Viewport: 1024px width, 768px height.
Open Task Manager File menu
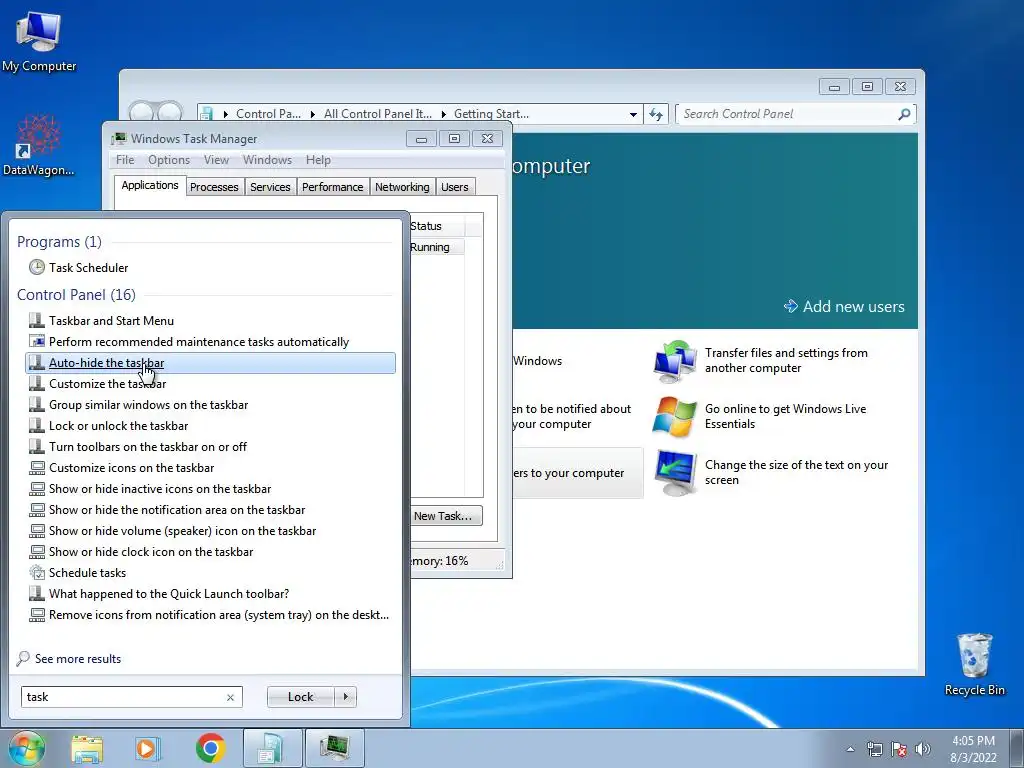tap(125, 160)
